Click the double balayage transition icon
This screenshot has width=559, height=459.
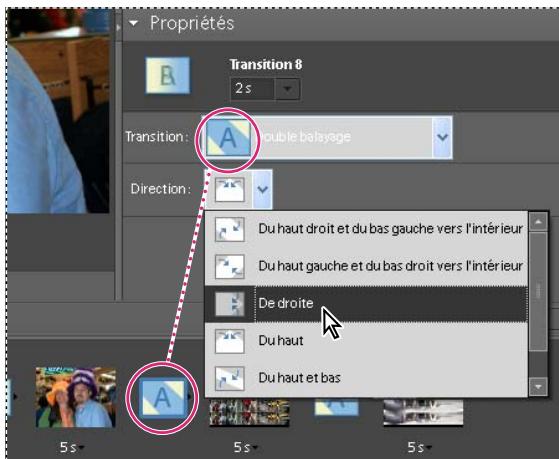coord(229,138)
